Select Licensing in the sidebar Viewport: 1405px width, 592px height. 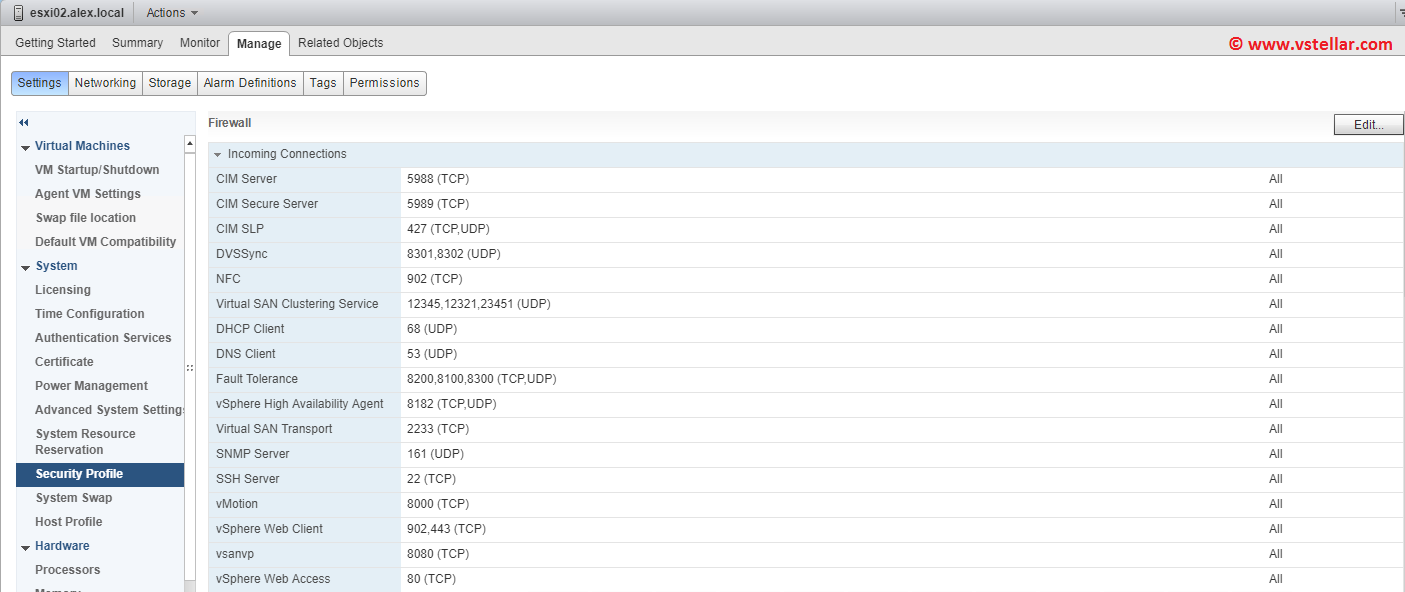coord(63,289)
